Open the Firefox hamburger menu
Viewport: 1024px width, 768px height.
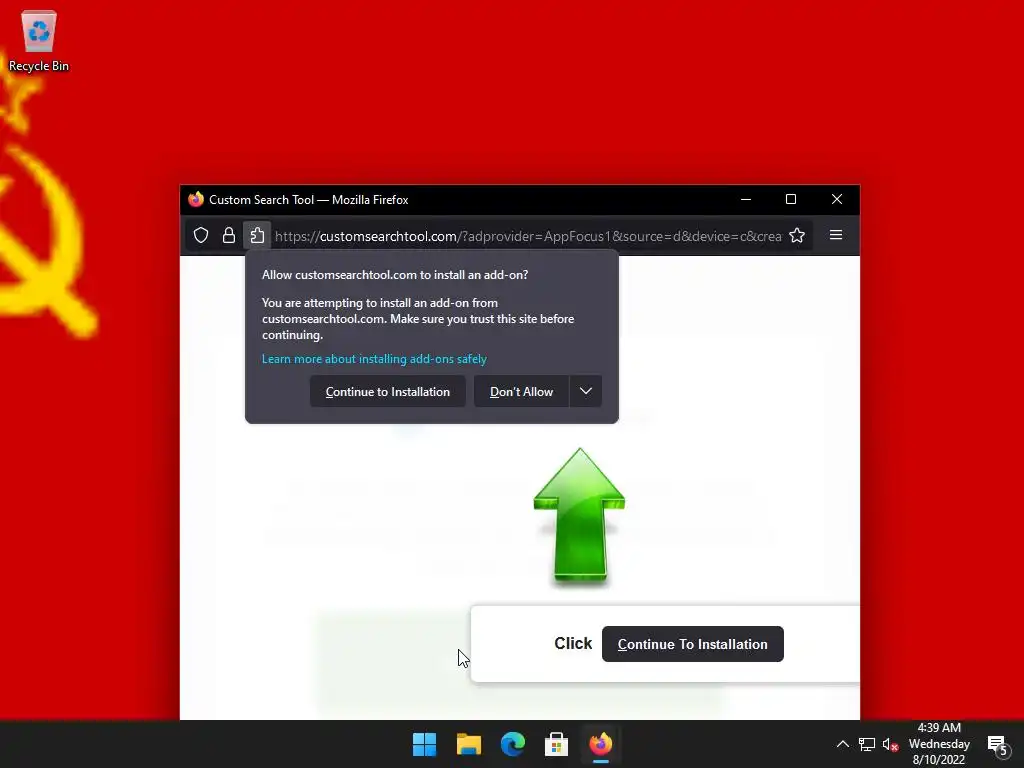click(x=836, y=235)
